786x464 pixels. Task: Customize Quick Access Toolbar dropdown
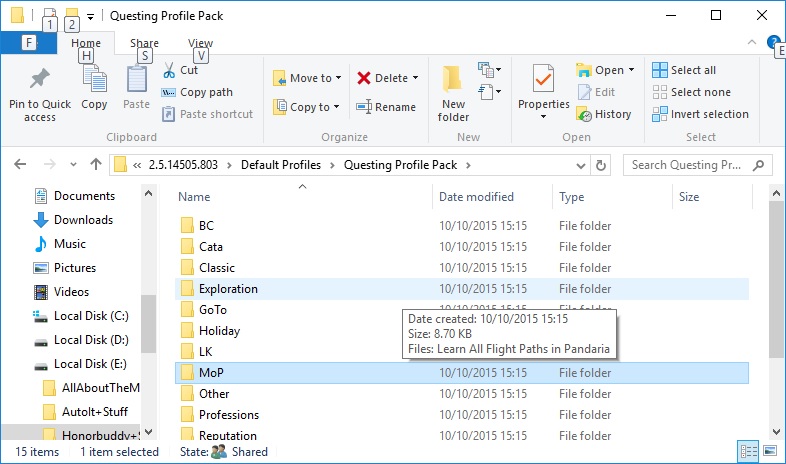(x=90, y=17)
